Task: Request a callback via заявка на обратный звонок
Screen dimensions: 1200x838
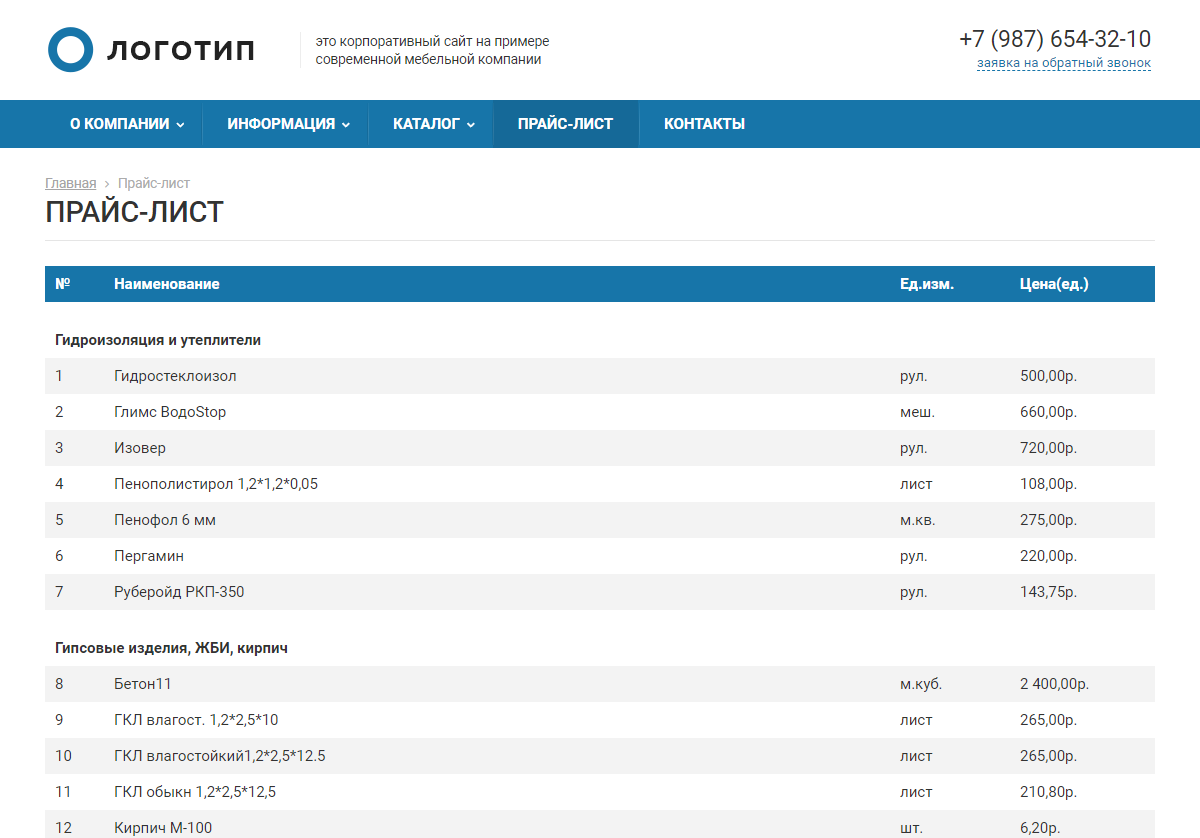Action: (x=1063, y=63)
